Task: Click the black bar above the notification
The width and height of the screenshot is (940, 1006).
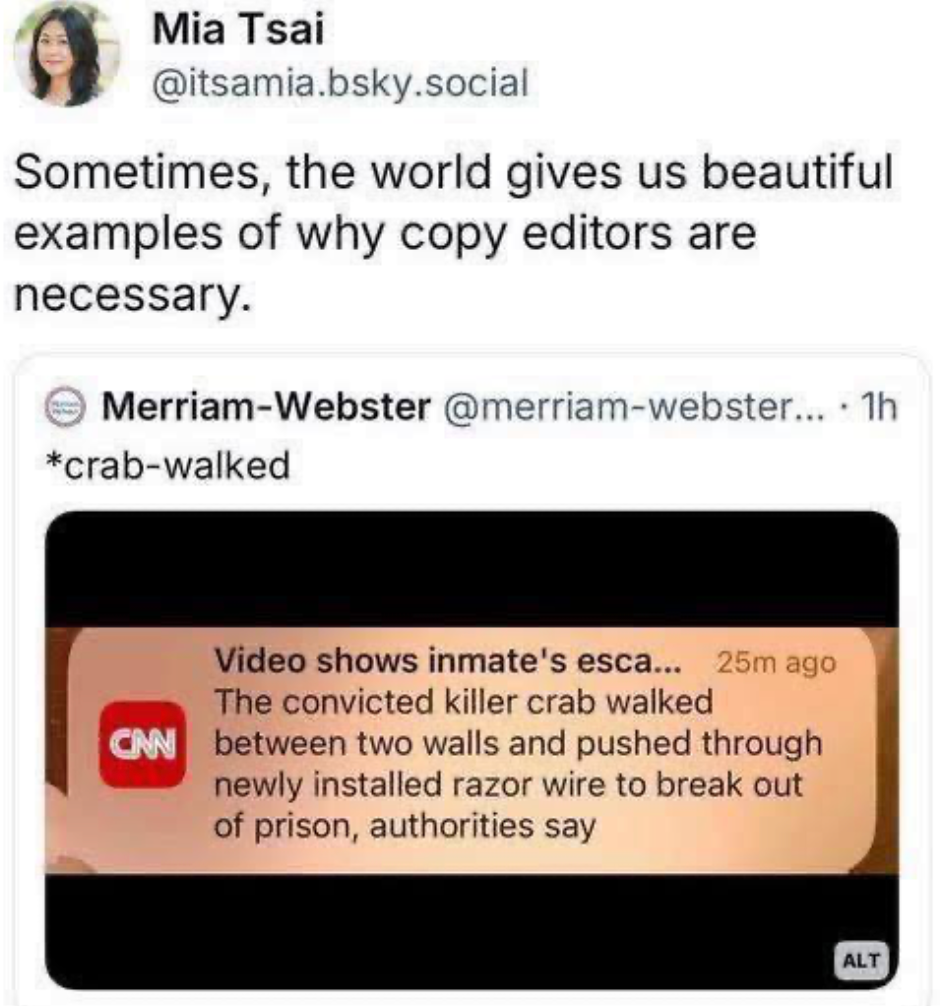Action: pyautogui.click(x=472, y=570)
